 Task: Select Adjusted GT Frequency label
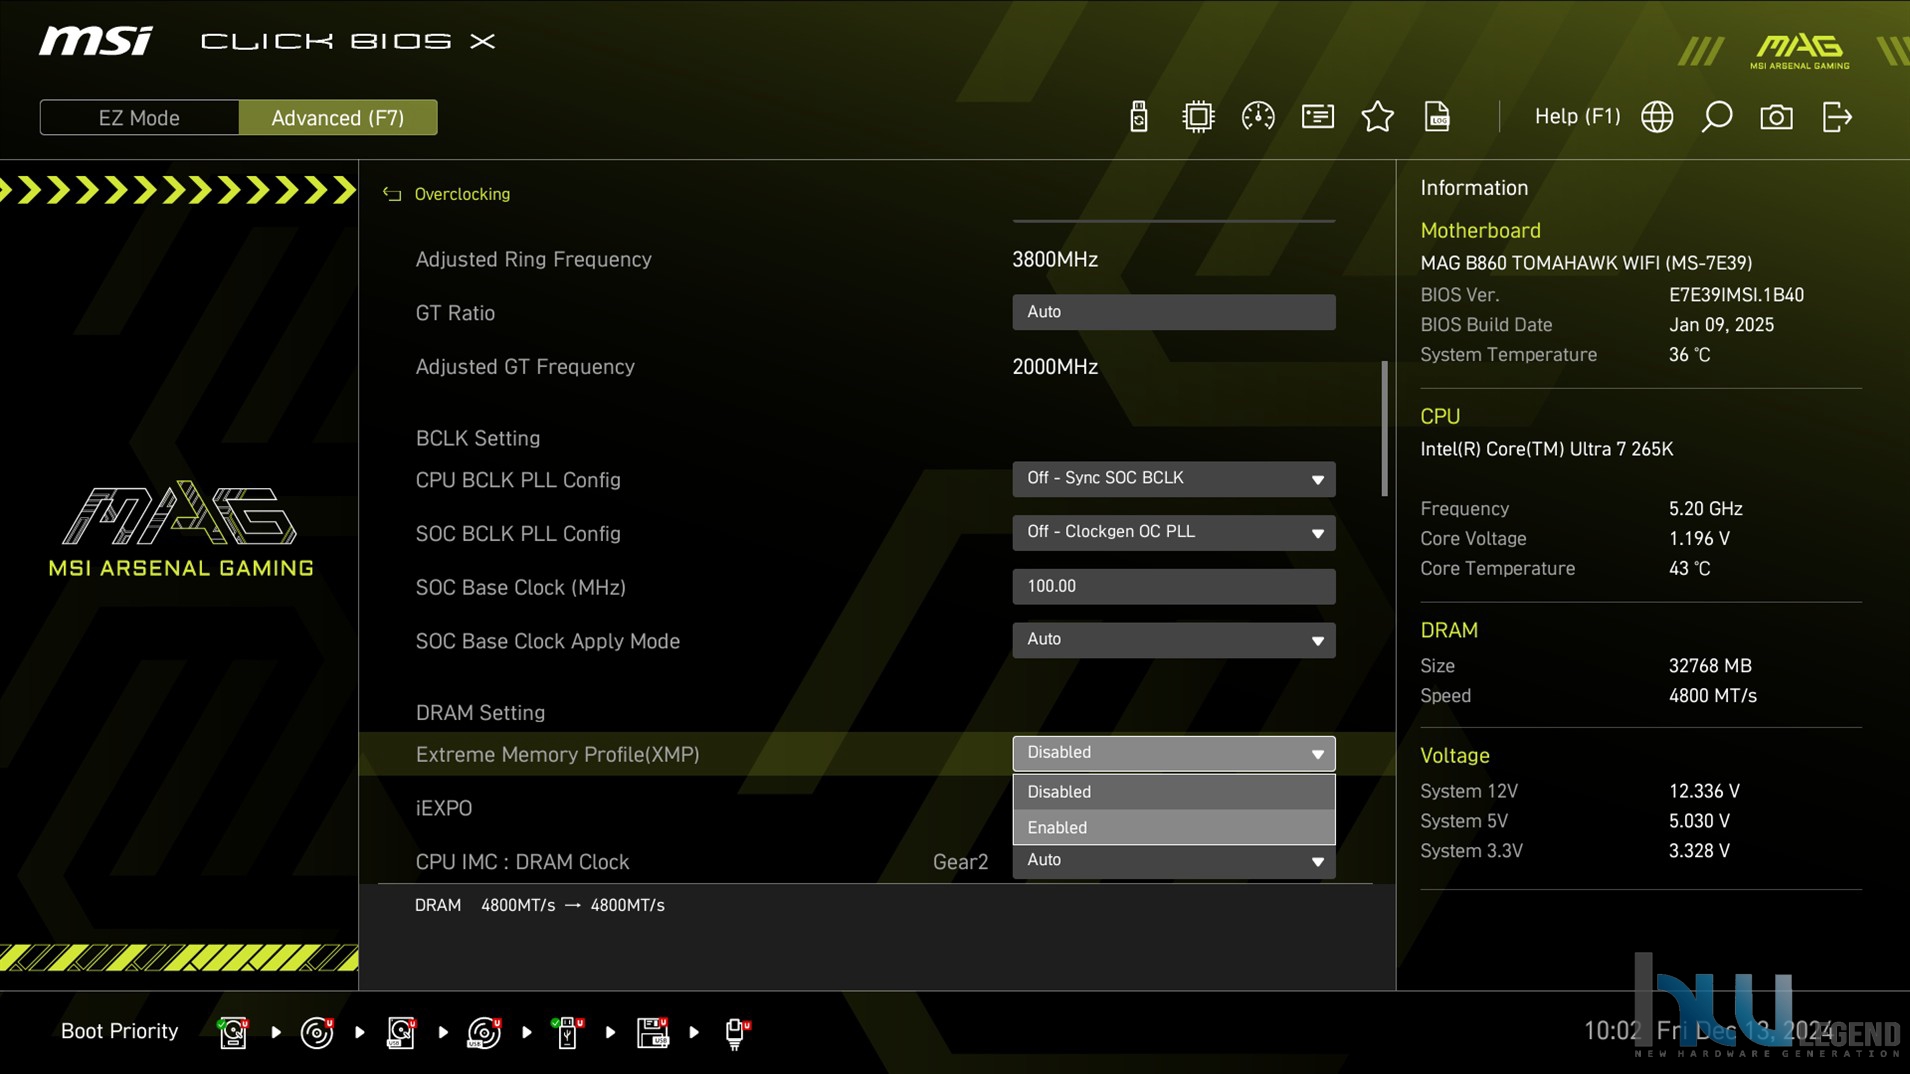[x=525, y=367]
